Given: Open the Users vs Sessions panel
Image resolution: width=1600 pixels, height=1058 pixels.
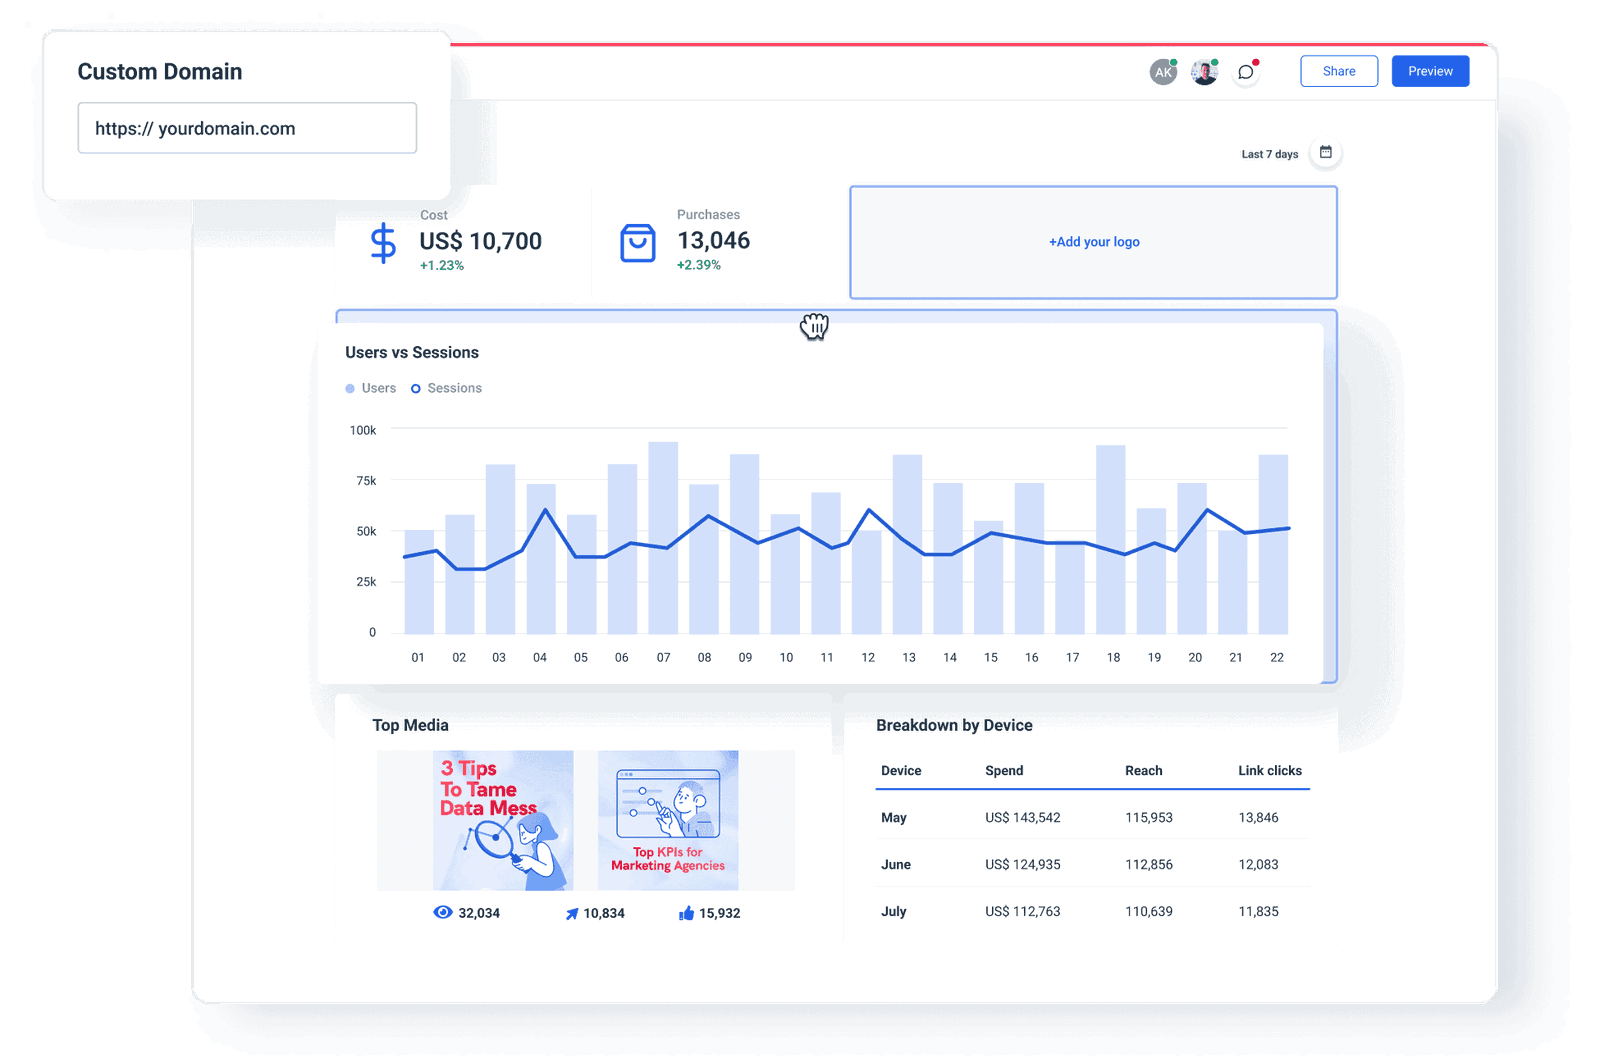Looking at the screenshot, I should (412, 352).
